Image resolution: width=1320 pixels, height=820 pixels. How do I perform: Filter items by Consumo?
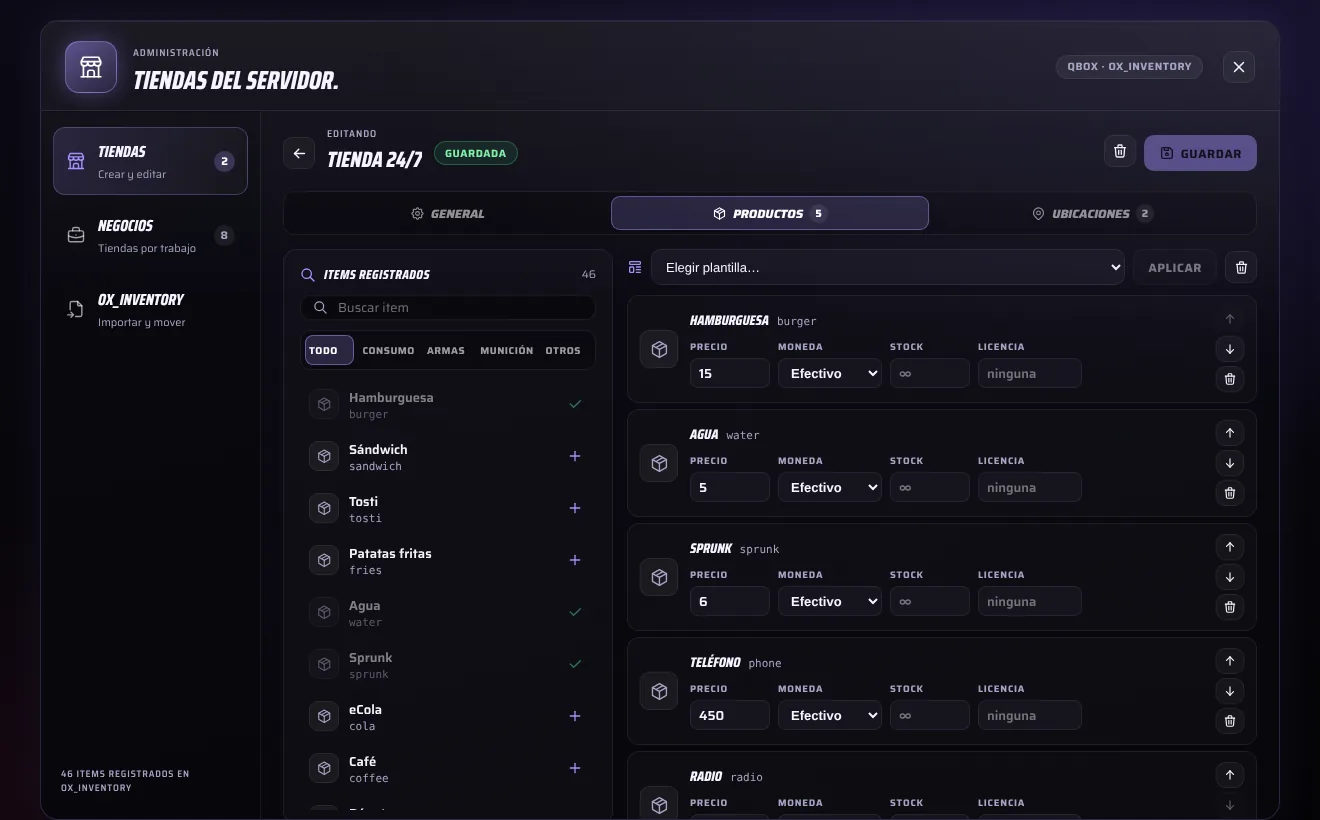(388, 351)
